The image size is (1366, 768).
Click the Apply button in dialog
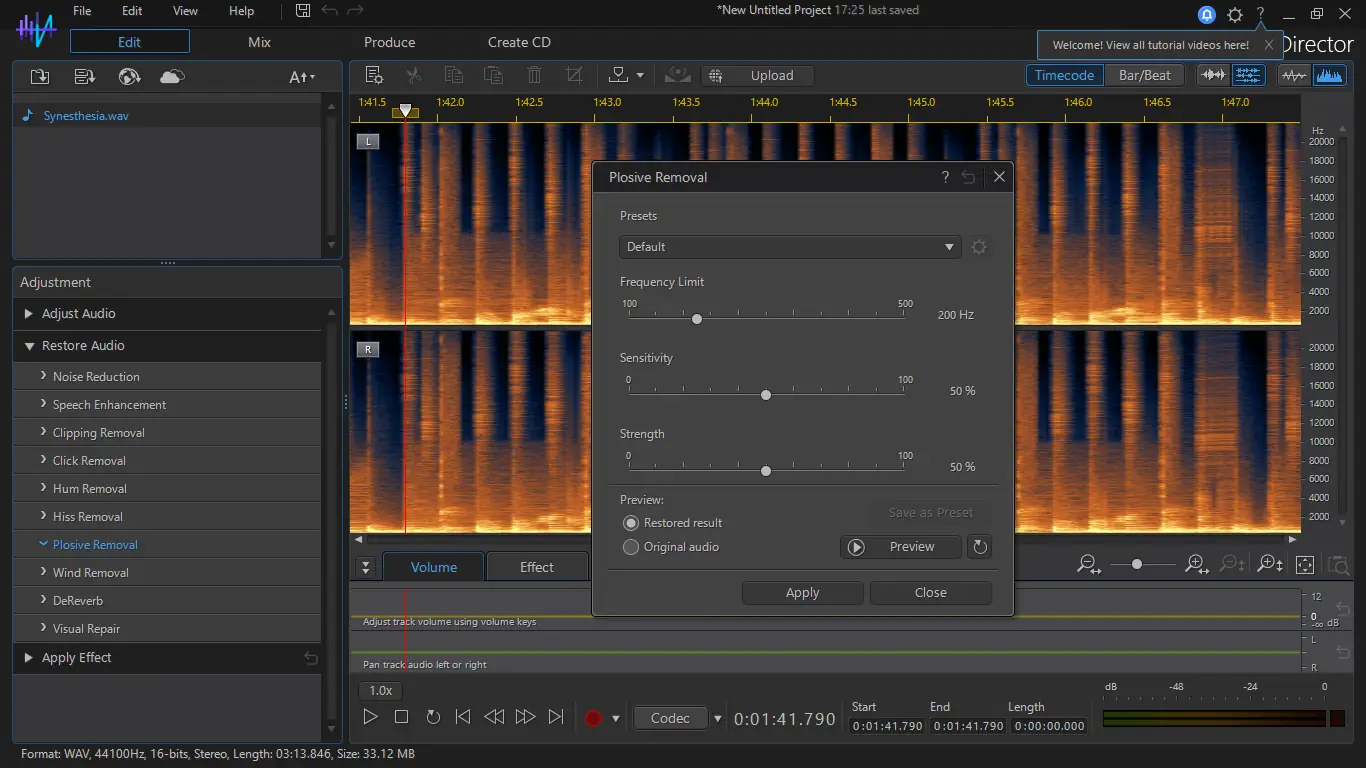(802, 593)
